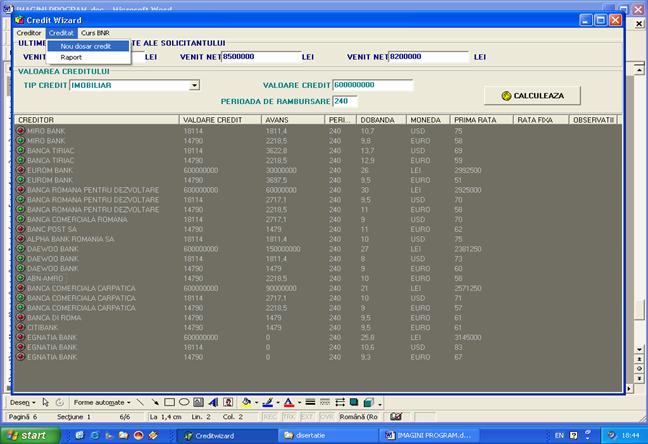The image size is (648, 444).
Task: Click the EN language bar indicator
Action: [x=559, y=435]
